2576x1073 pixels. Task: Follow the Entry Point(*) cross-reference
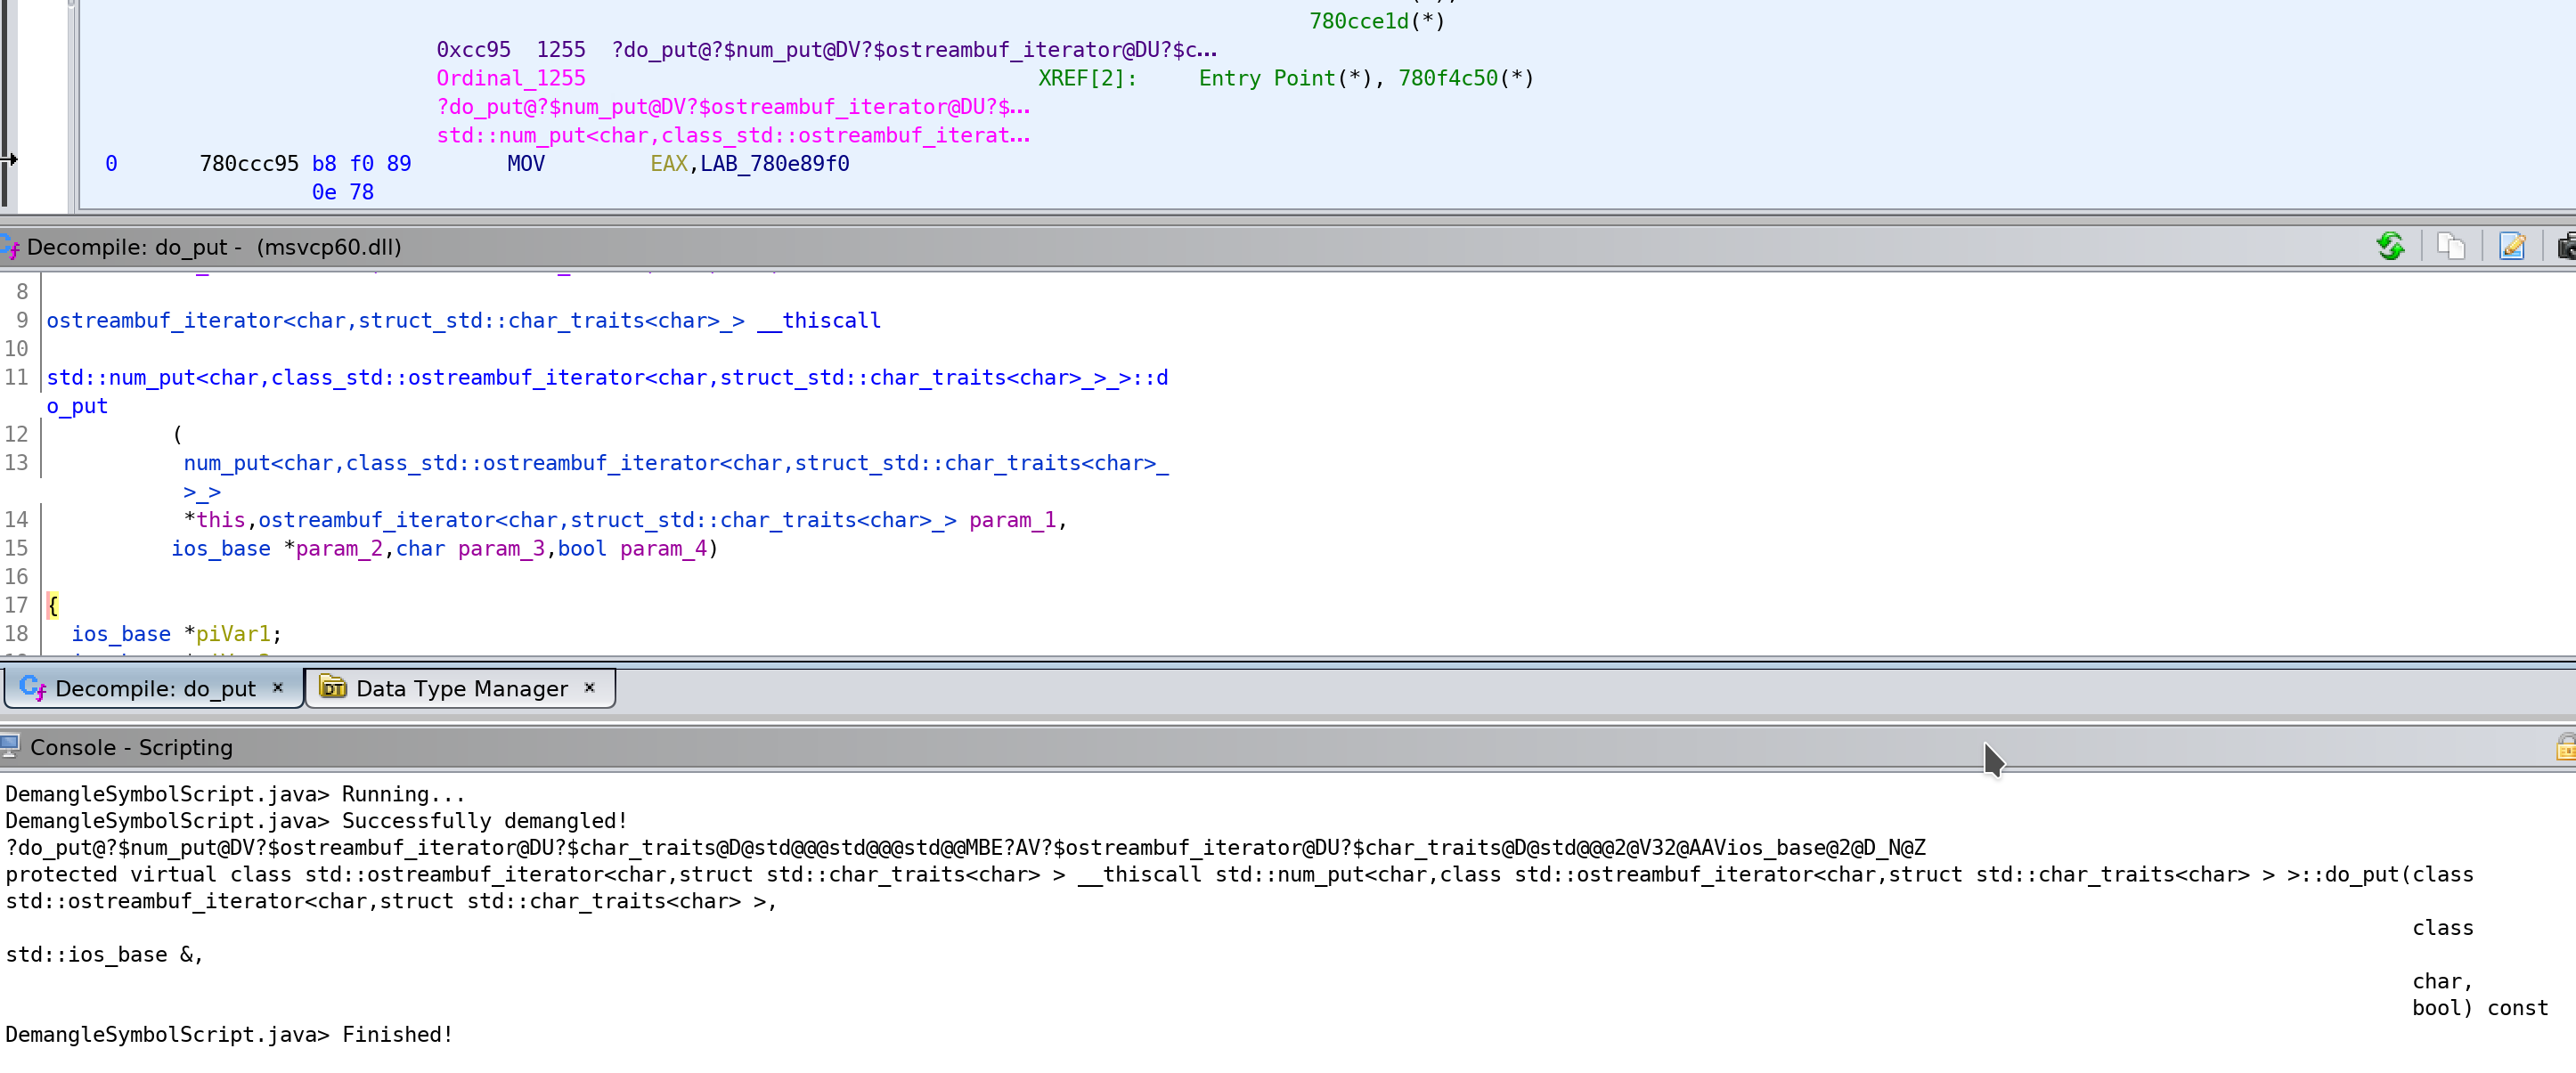[1265, 78]
